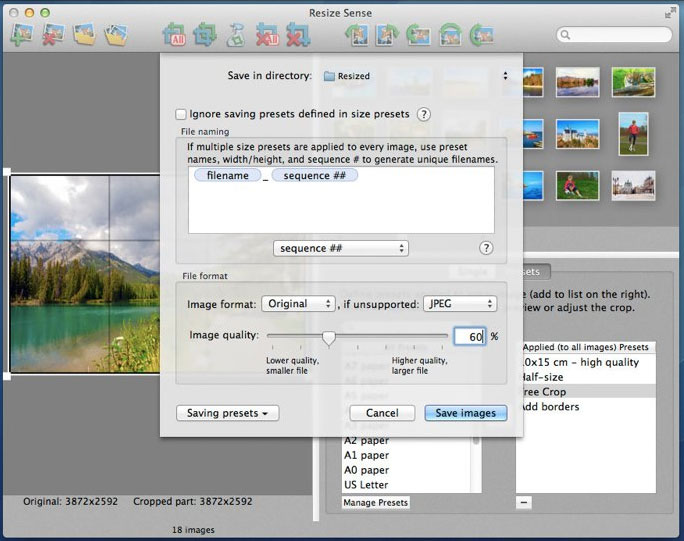Select the 10x15 cm – high quality applied preset
684x541 pixels.
point(586,362)
